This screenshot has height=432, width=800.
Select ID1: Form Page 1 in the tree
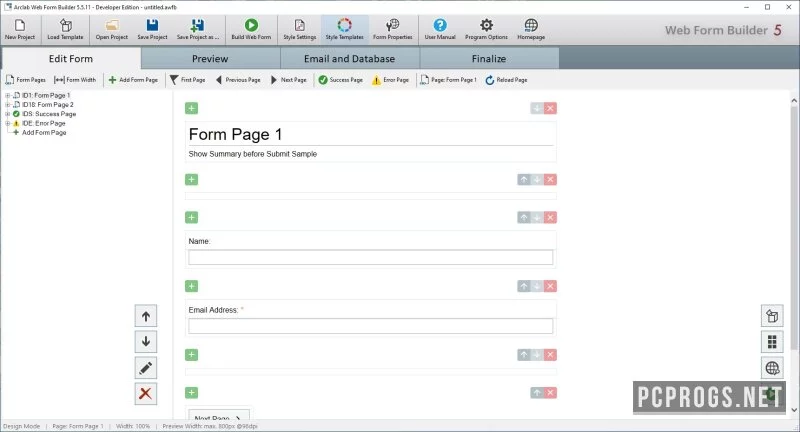tap(46, 95)
